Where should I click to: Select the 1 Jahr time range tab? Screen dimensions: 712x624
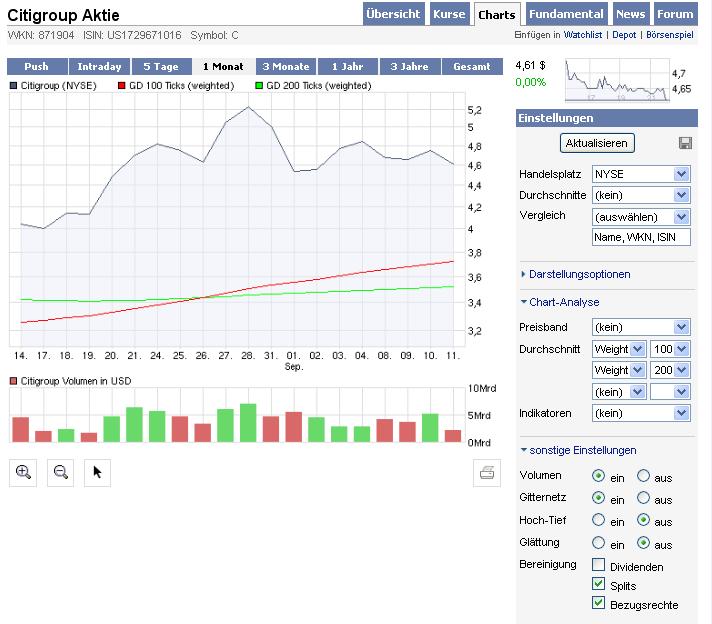point(348,67)
